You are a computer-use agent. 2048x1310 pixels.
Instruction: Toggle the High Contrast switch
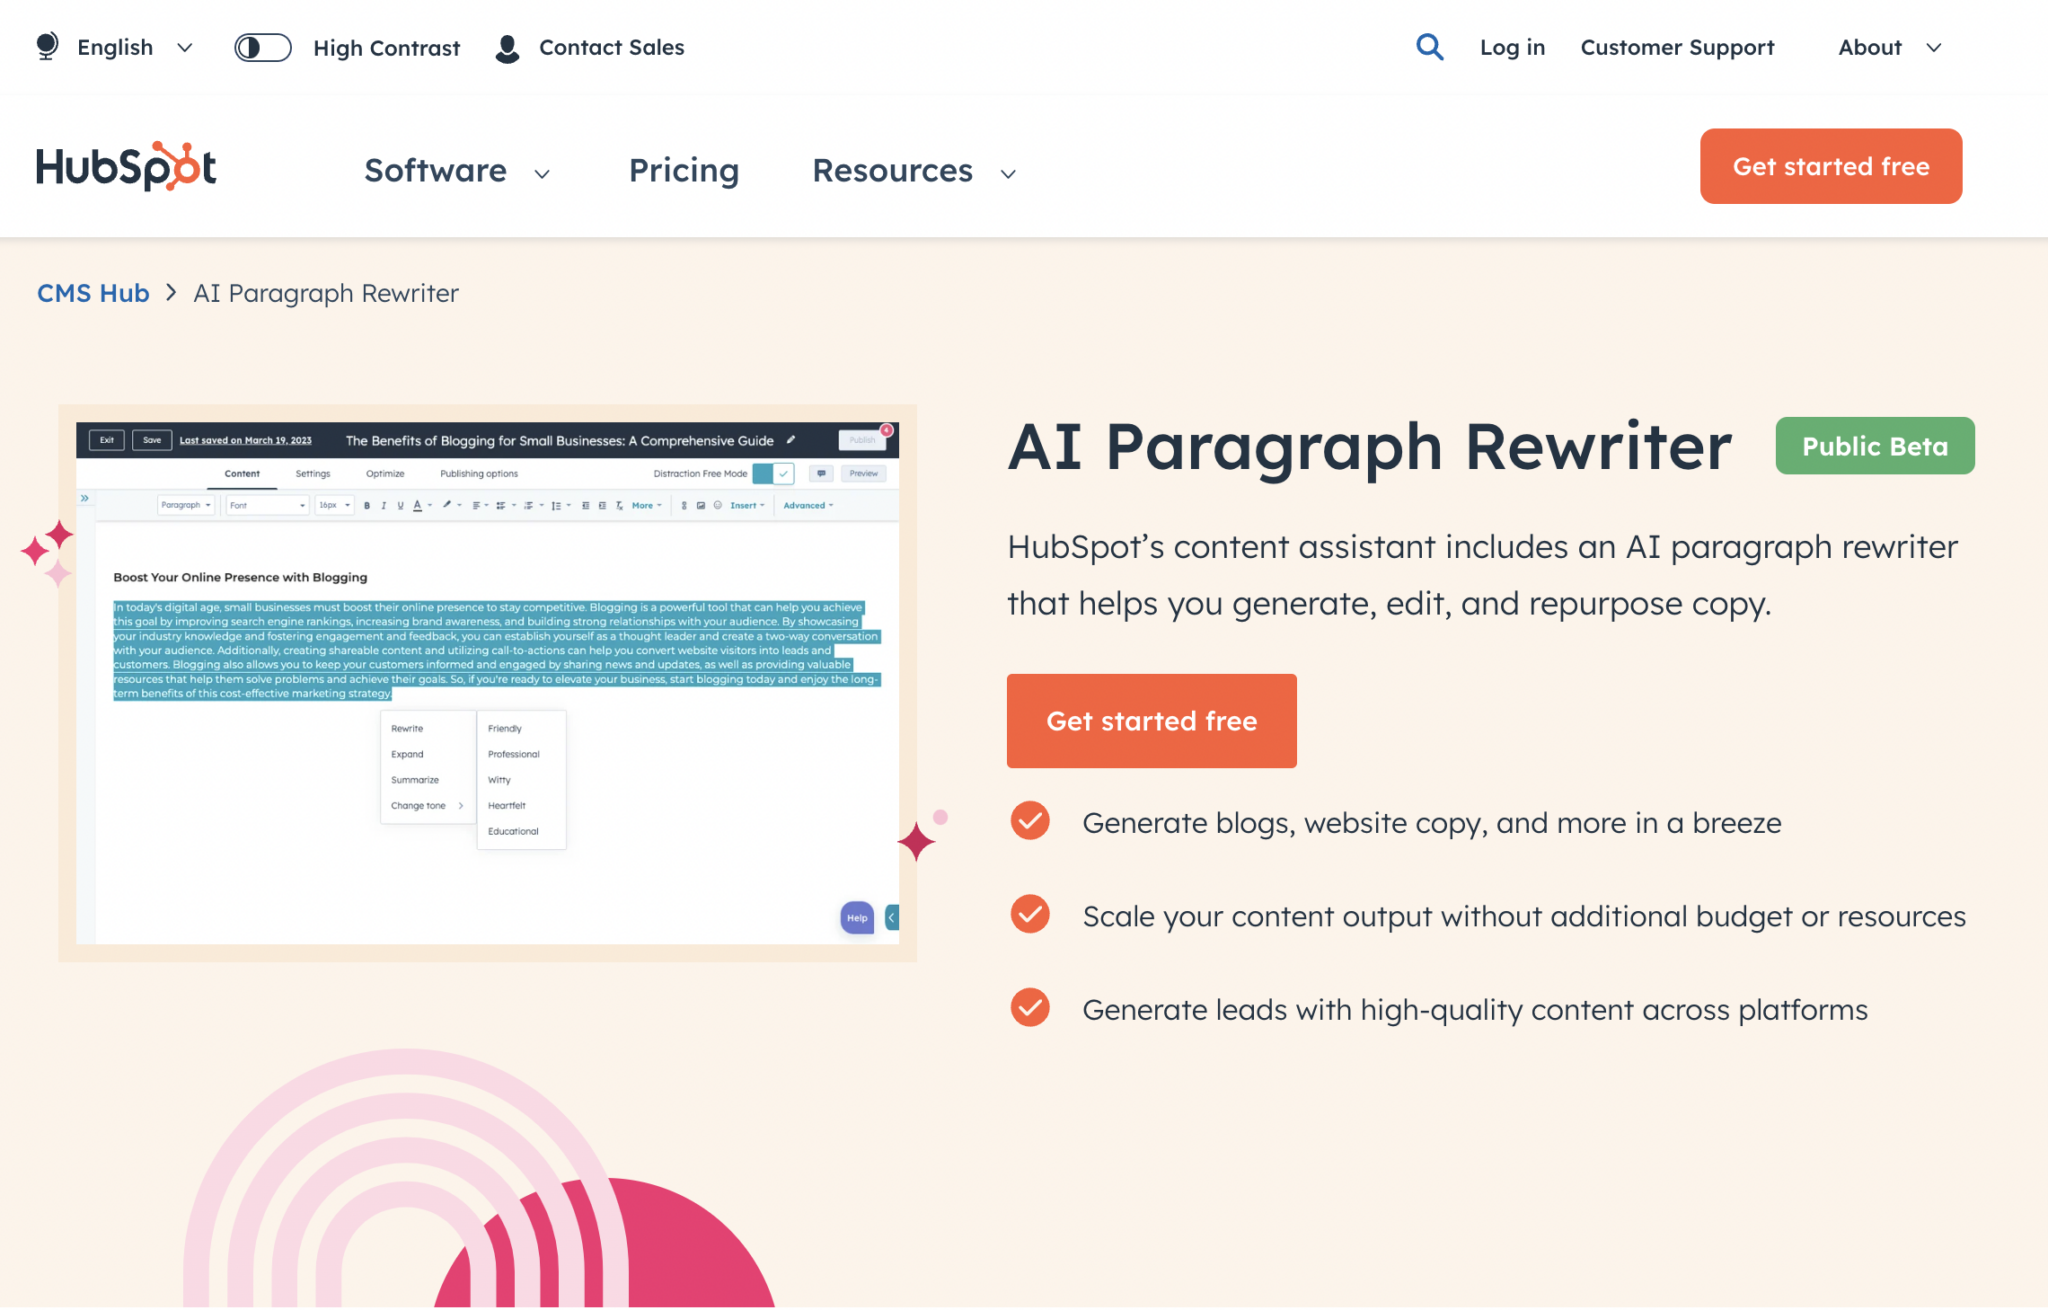(x=262, y=47)
